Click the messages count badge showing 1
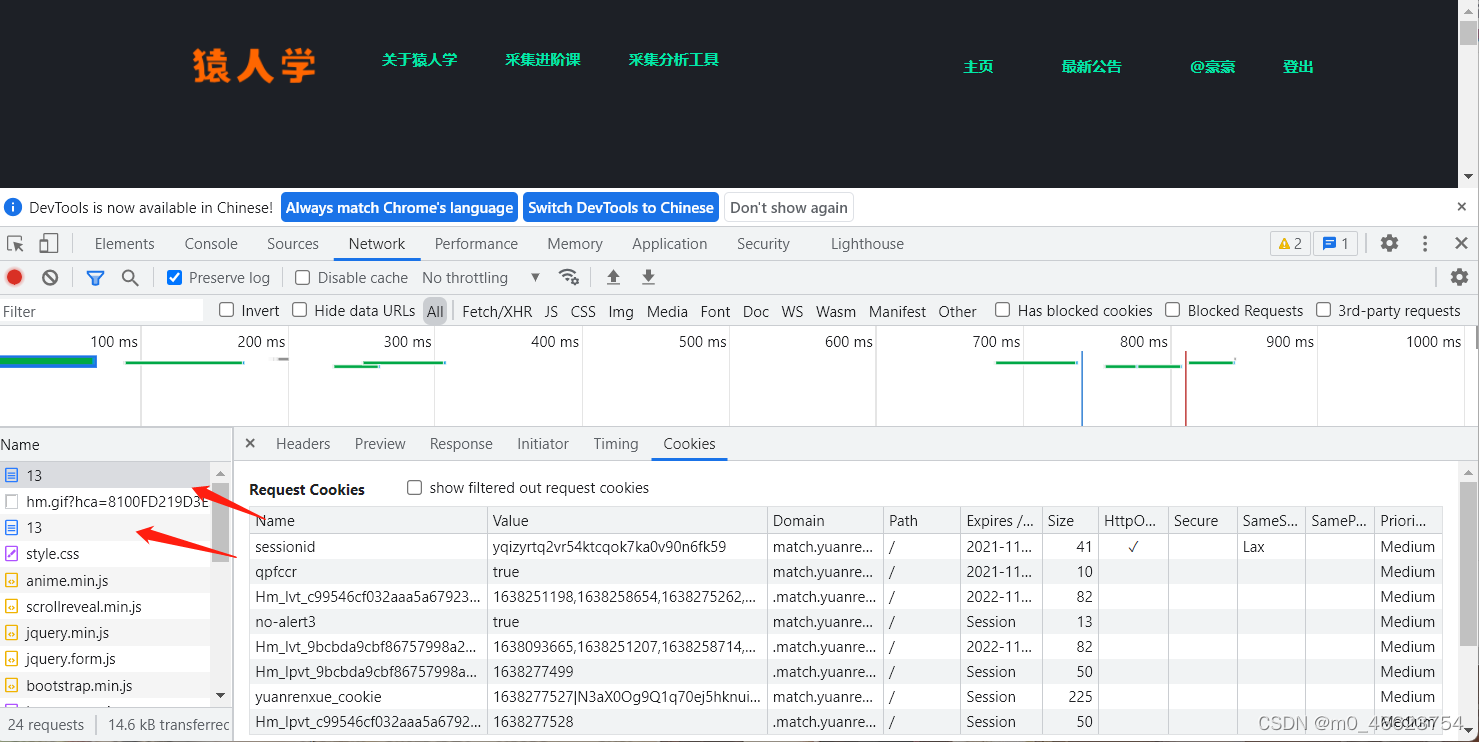 (1335, 243)
